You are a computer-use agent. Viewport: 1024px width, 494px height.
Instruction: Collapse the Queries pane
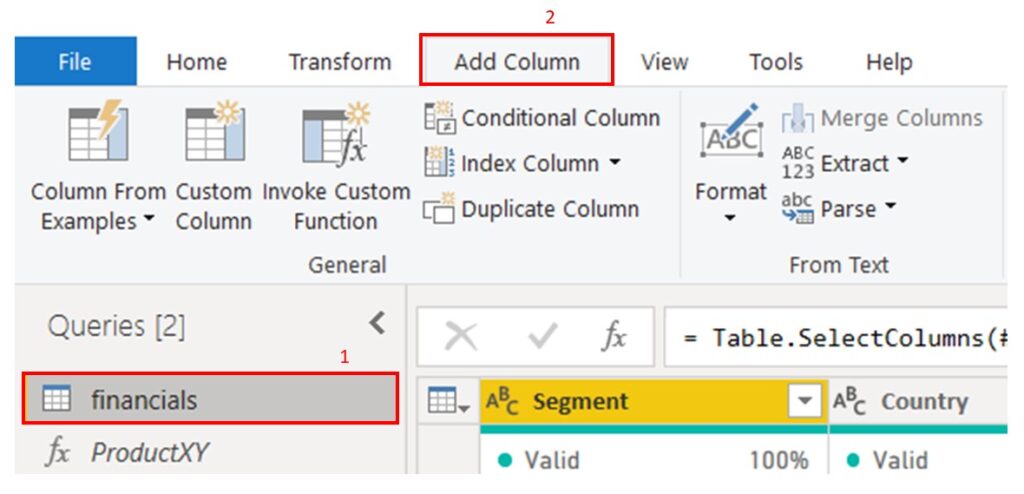coord(377,323)
